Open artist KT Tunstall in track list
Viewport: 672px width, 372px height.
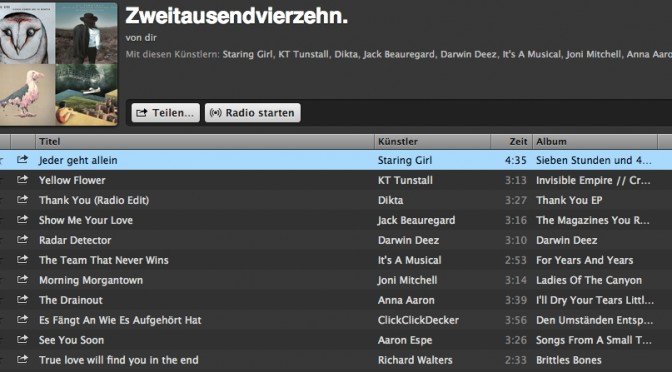coord(405,180)
